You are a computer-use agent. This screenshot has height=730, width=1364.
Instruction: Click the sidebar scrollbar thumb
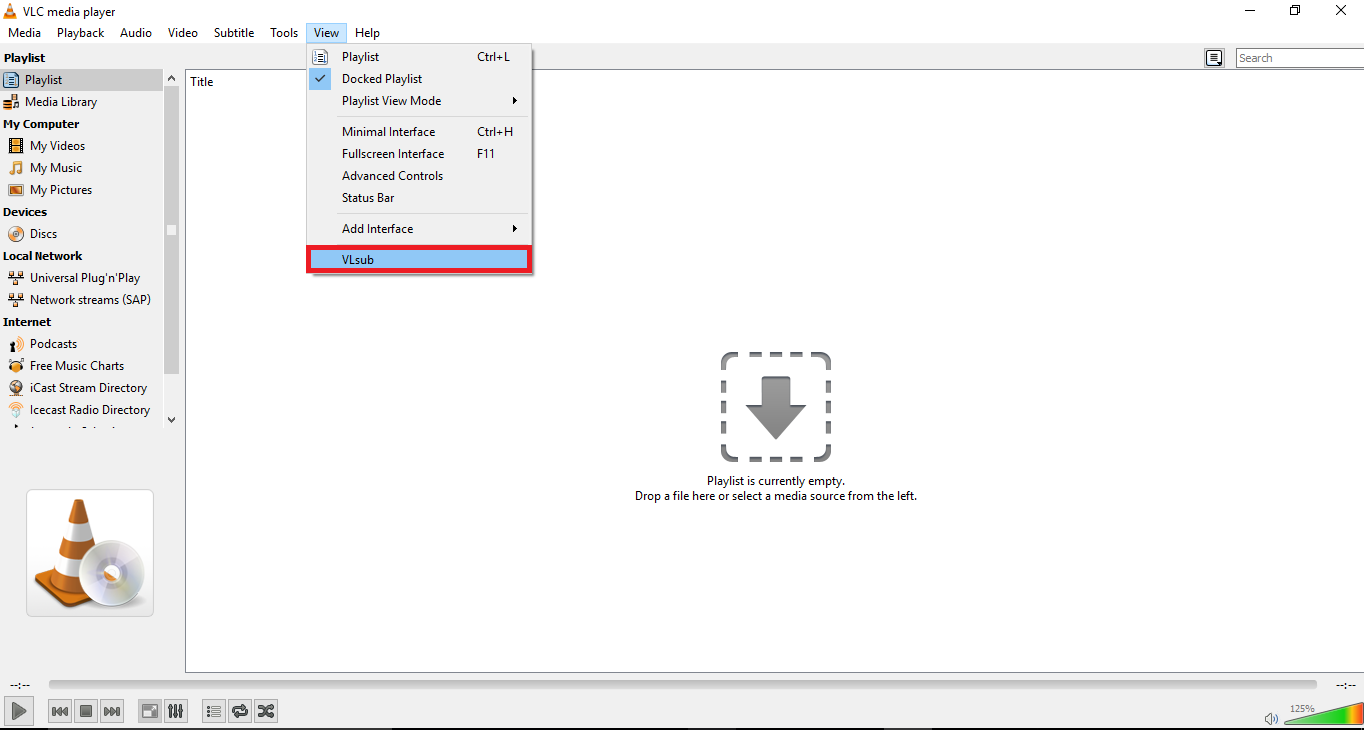171,228
